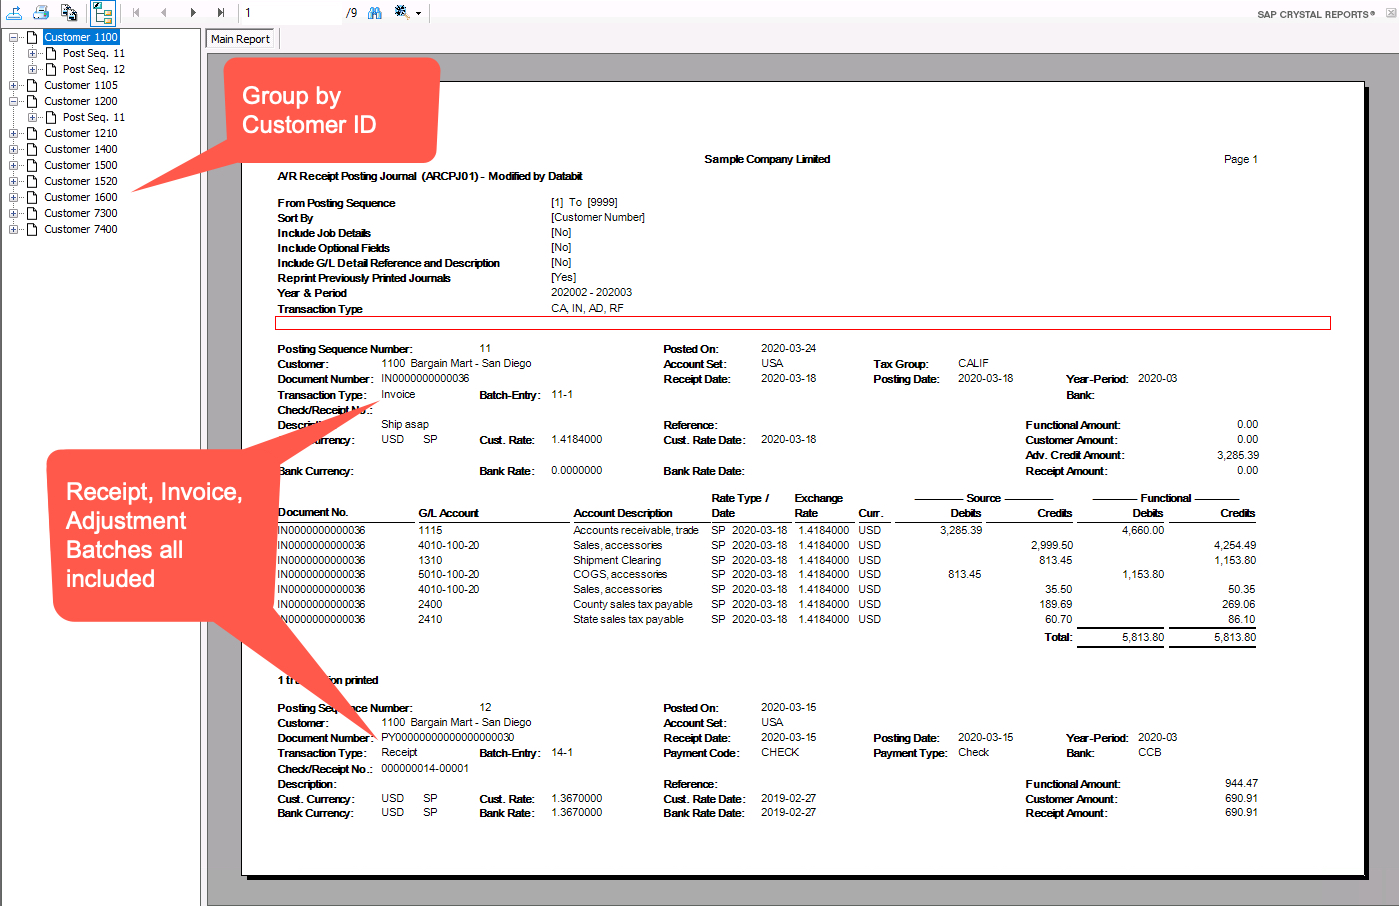The width and height of the screenshot is (1399, 906).
Task: Go to the last page
Action: tap(221, 13)
